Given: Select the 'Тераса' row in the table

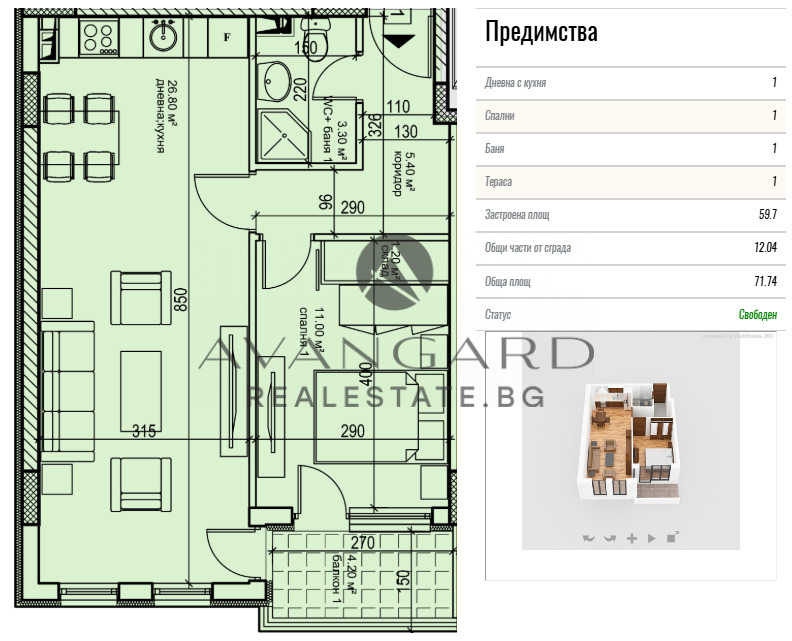Looking at the screenshot, I should pyautogui.click(x=630, y=182).
